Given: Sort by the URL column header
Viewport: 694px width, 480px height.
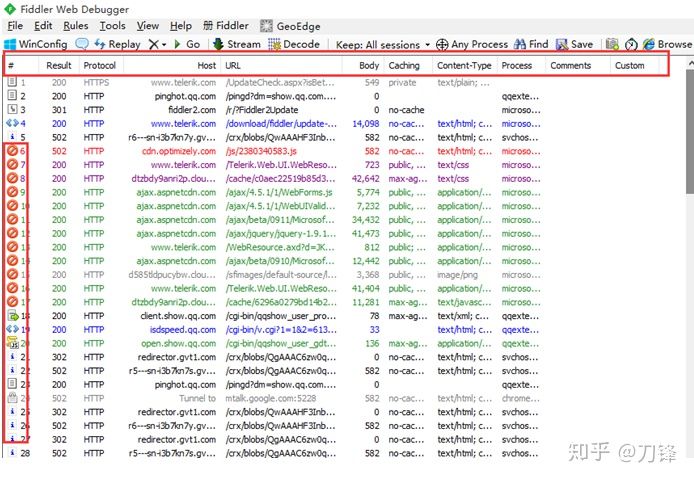Looking at the screenshot, I should click(281, 66).
